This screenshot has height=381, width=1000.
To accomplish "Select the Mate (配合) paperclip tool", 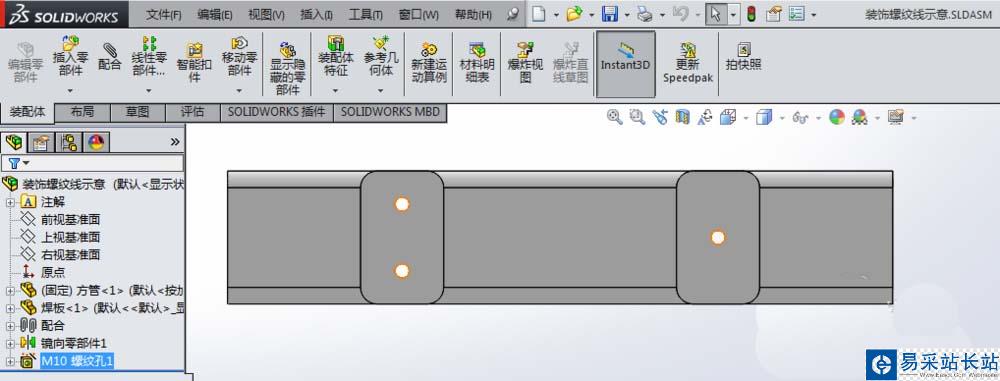I will pyautogui.click(x=110, y=50).
